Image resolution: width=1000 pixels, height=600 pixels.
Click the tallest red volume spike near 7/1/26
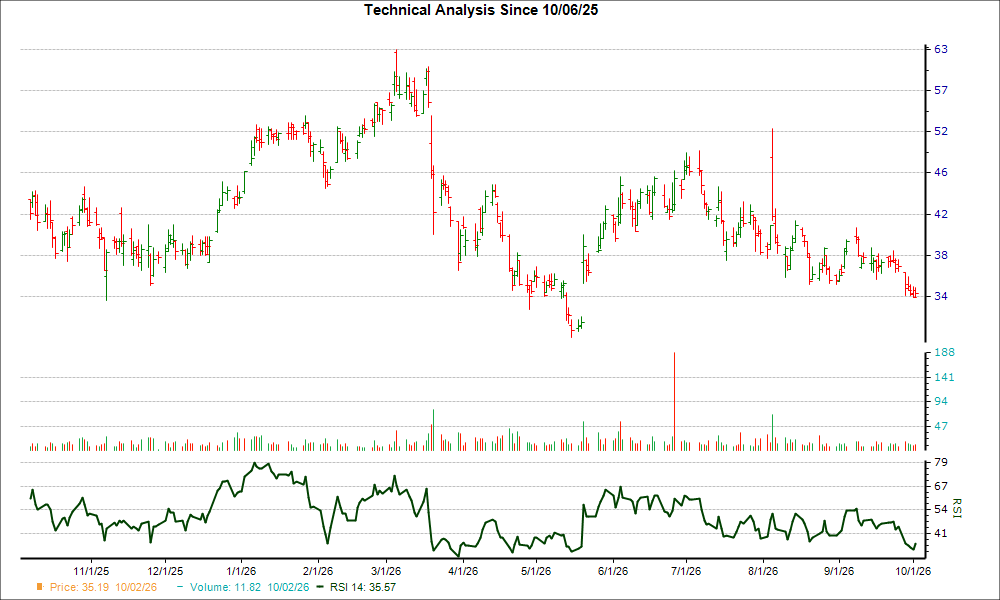point(674,401)
